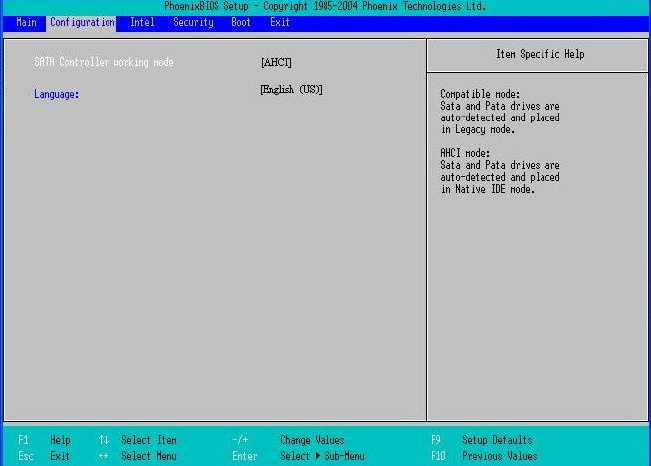Click the Change Values legend
The width and height of the screenshot is (651, 466).
312,440
